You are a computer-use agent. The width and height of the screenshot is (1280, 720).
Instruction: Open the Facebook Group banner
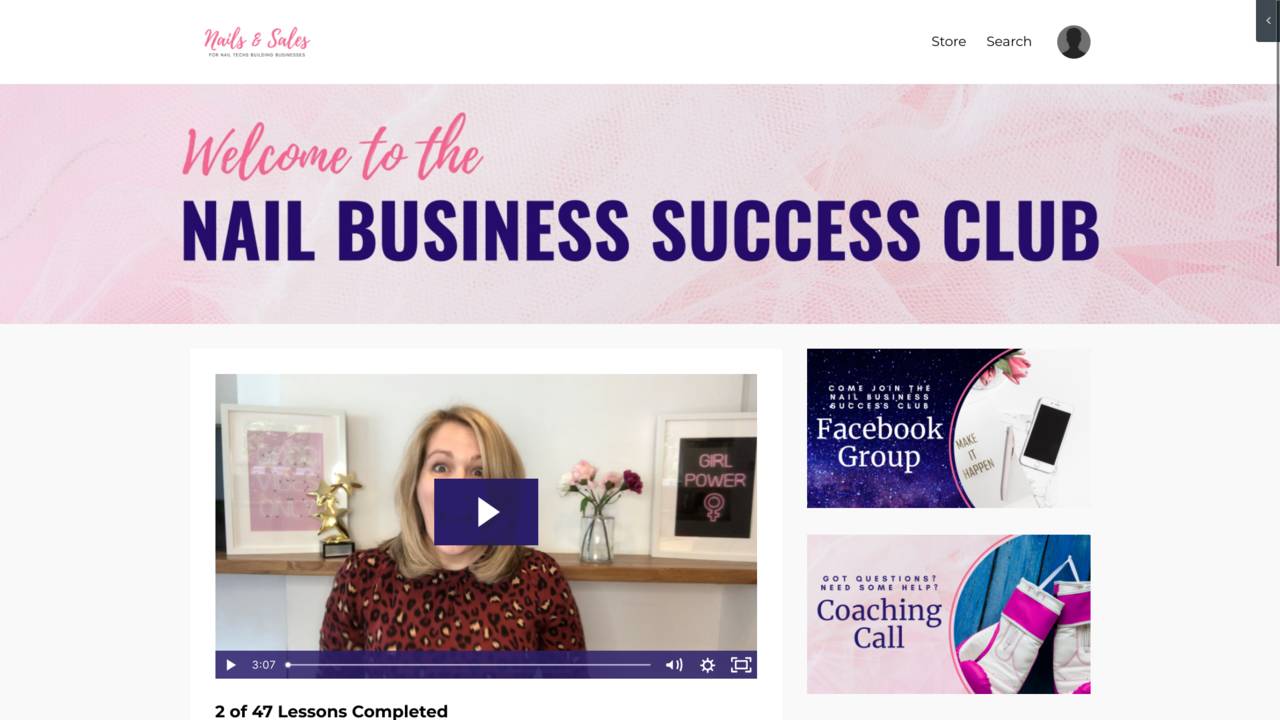pos(949,428)
